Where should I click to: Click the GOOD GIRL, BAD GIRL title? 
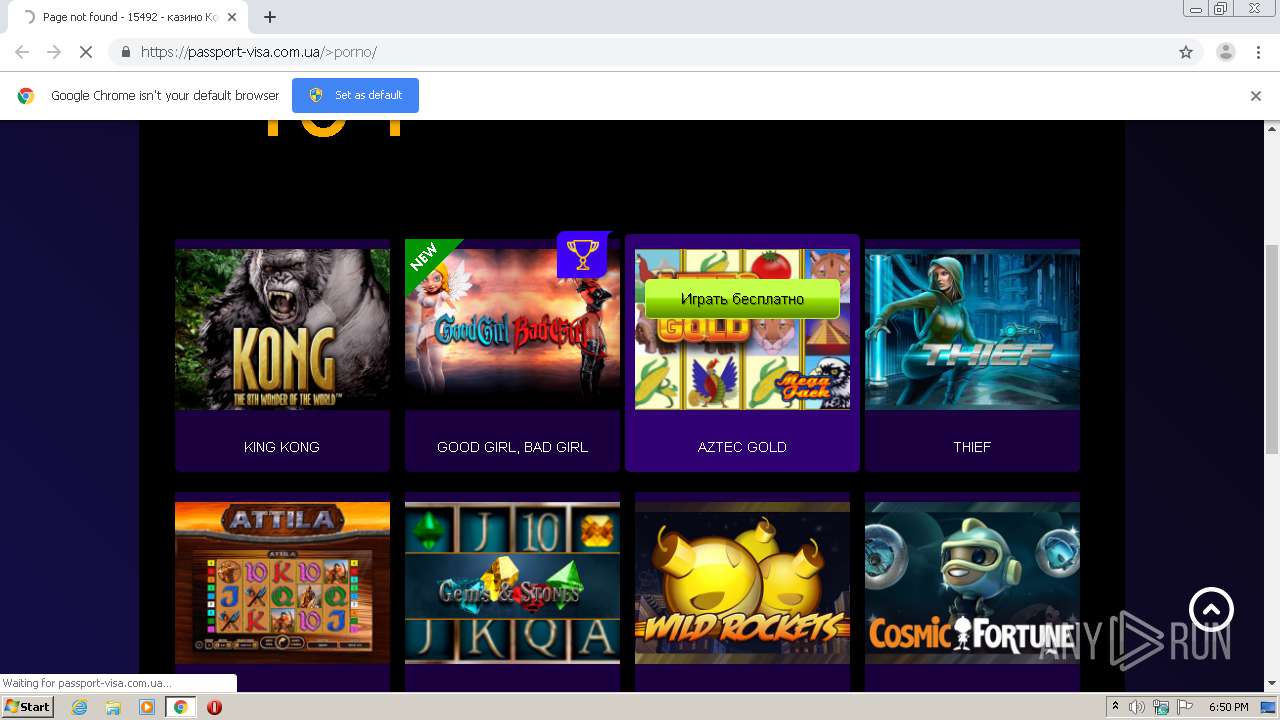pos(512,447)
